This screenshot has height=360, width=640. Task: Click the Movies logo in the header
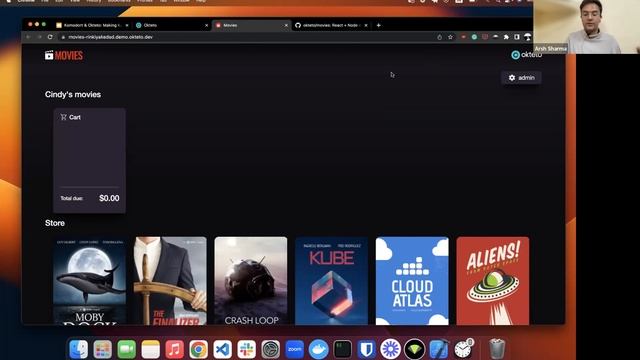pyautogui.click(x=64, y=56)
